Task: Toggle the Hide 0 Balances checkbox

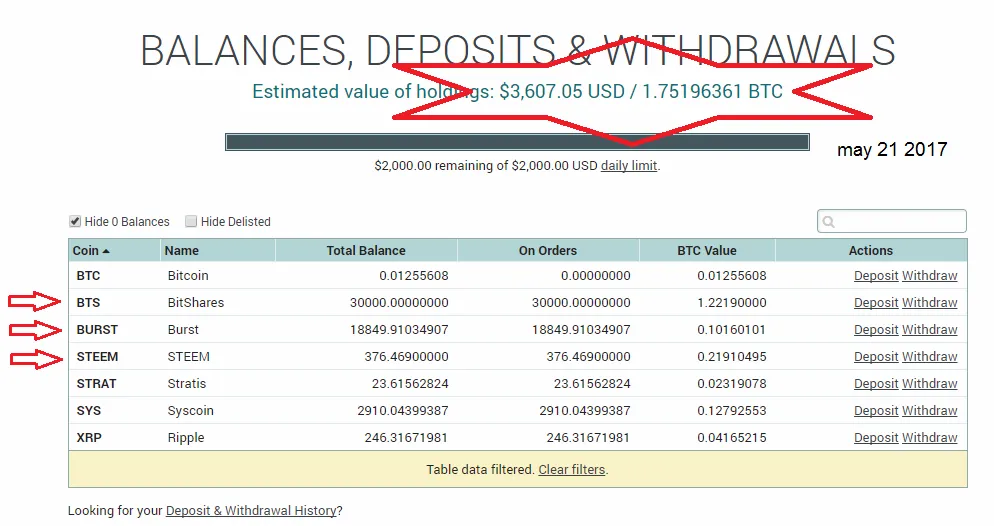Action: tap(75, 221)
